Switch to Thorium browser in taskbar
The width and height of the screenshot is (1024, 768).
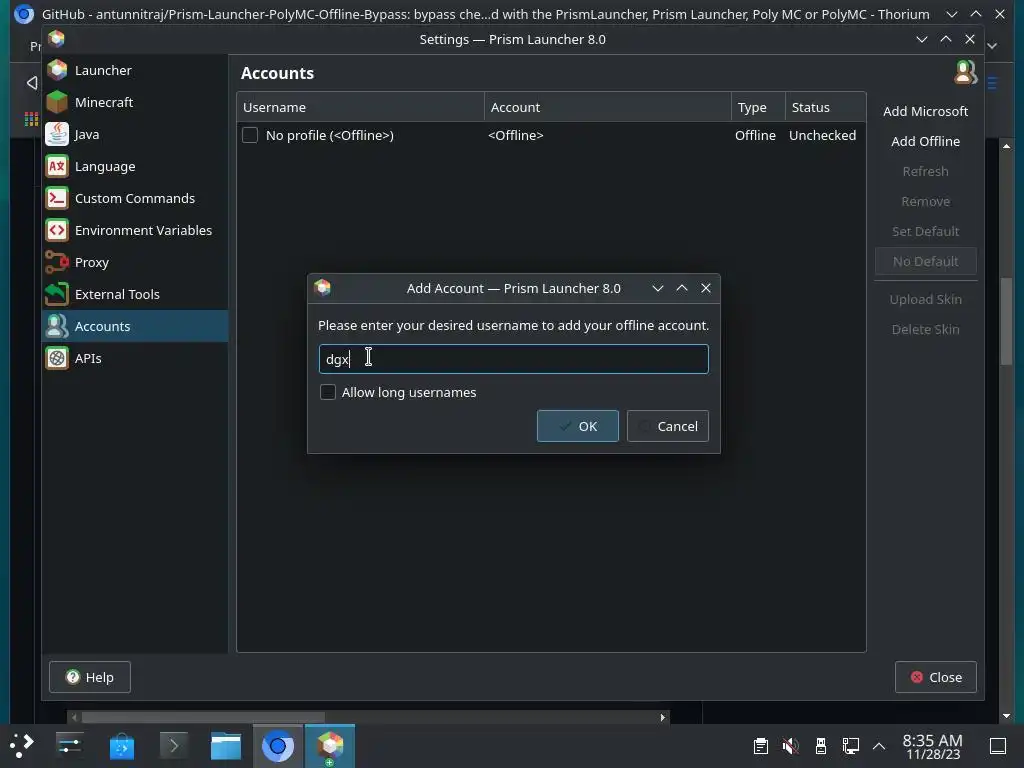click(278, 745)
